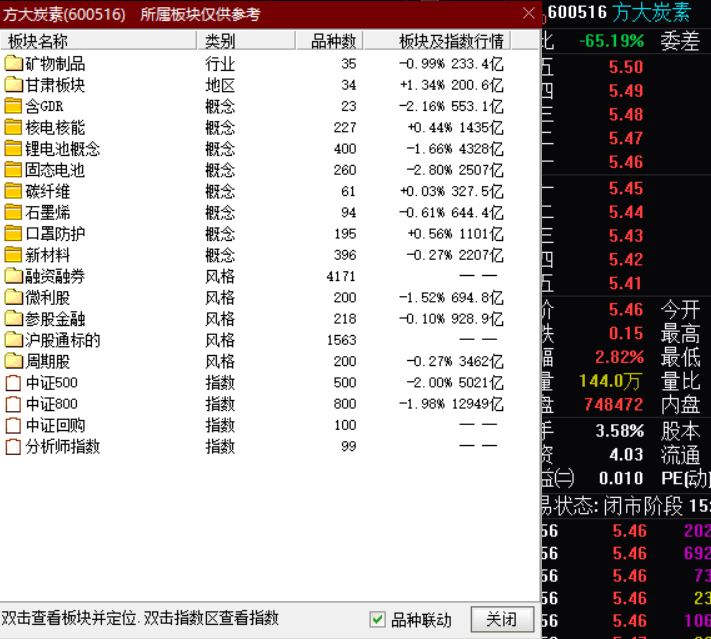Click the folder icon beside 碳纤维

point(14,191)
